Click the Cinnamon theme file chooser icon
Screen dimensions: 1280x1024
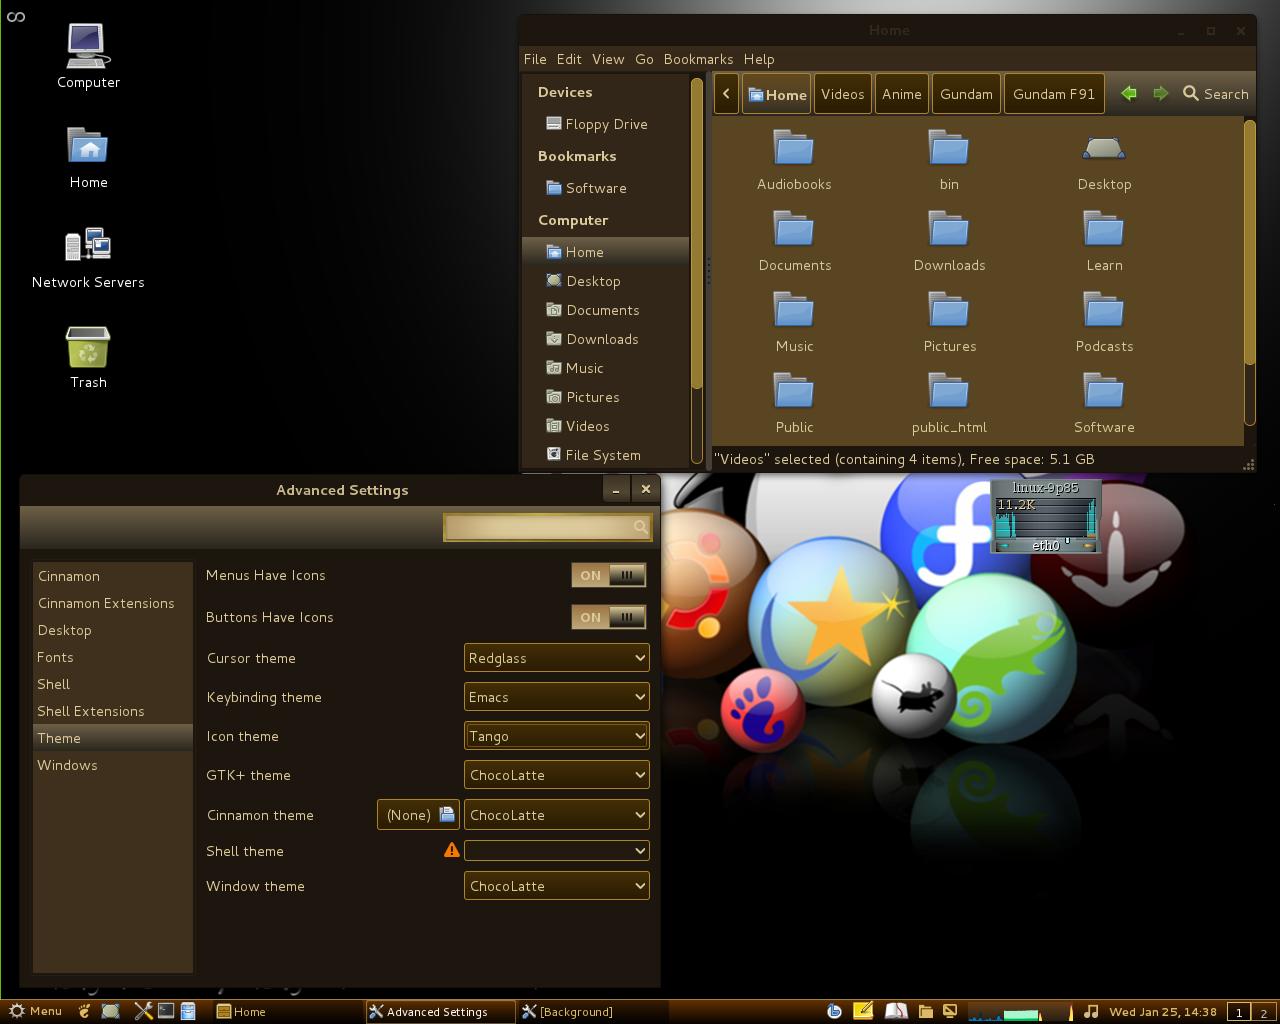coord(447,814)
